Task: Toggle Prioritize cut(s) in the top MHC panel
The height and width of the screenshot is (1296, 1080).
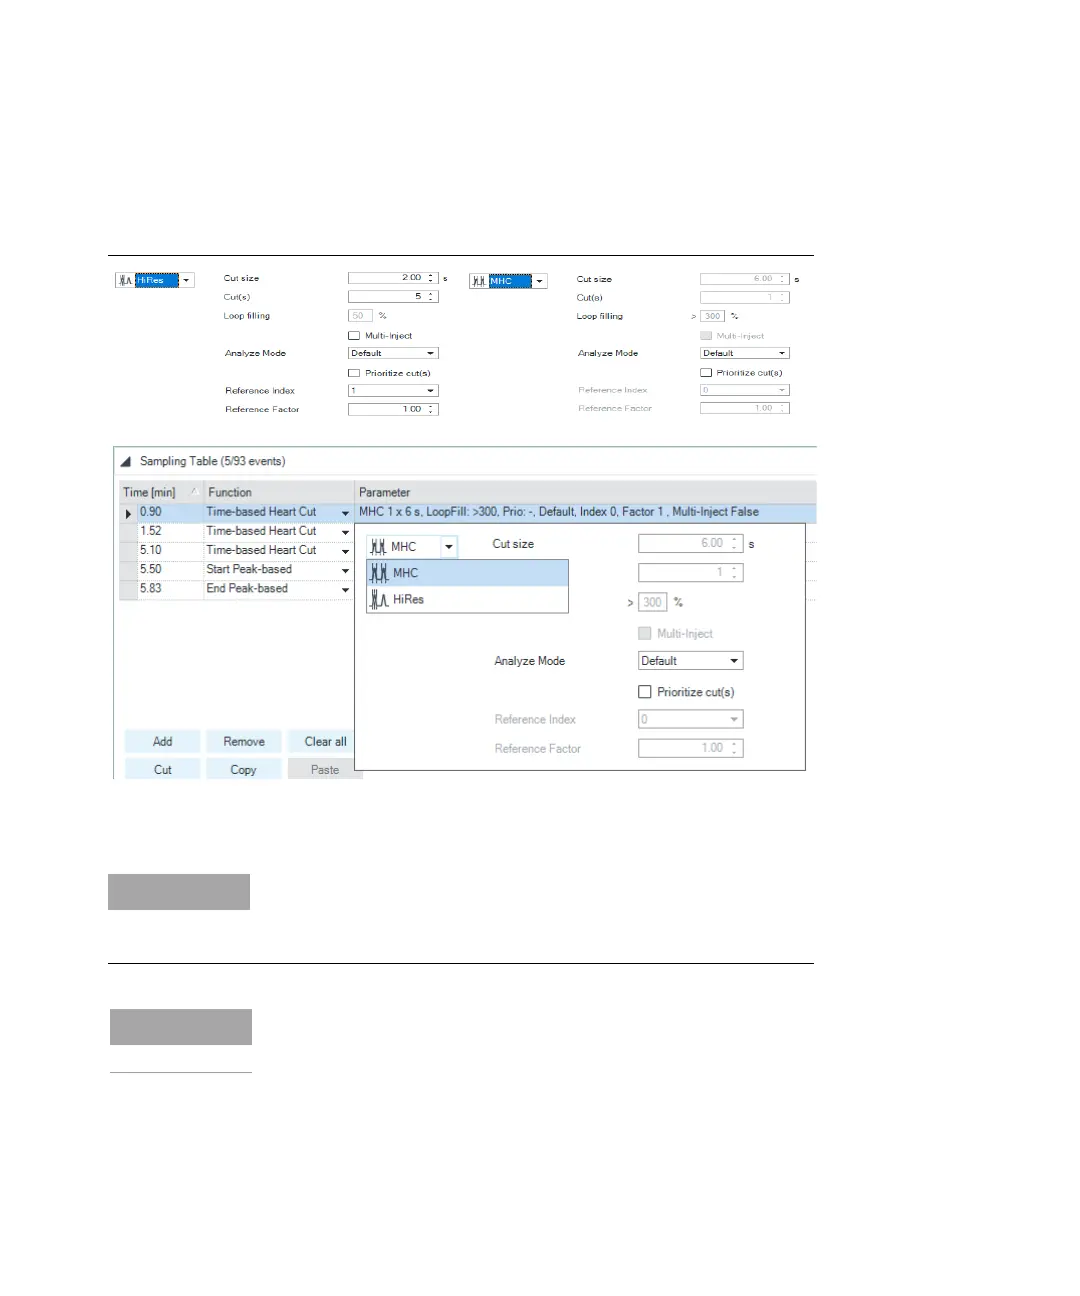Action: (x=706, y=373)
